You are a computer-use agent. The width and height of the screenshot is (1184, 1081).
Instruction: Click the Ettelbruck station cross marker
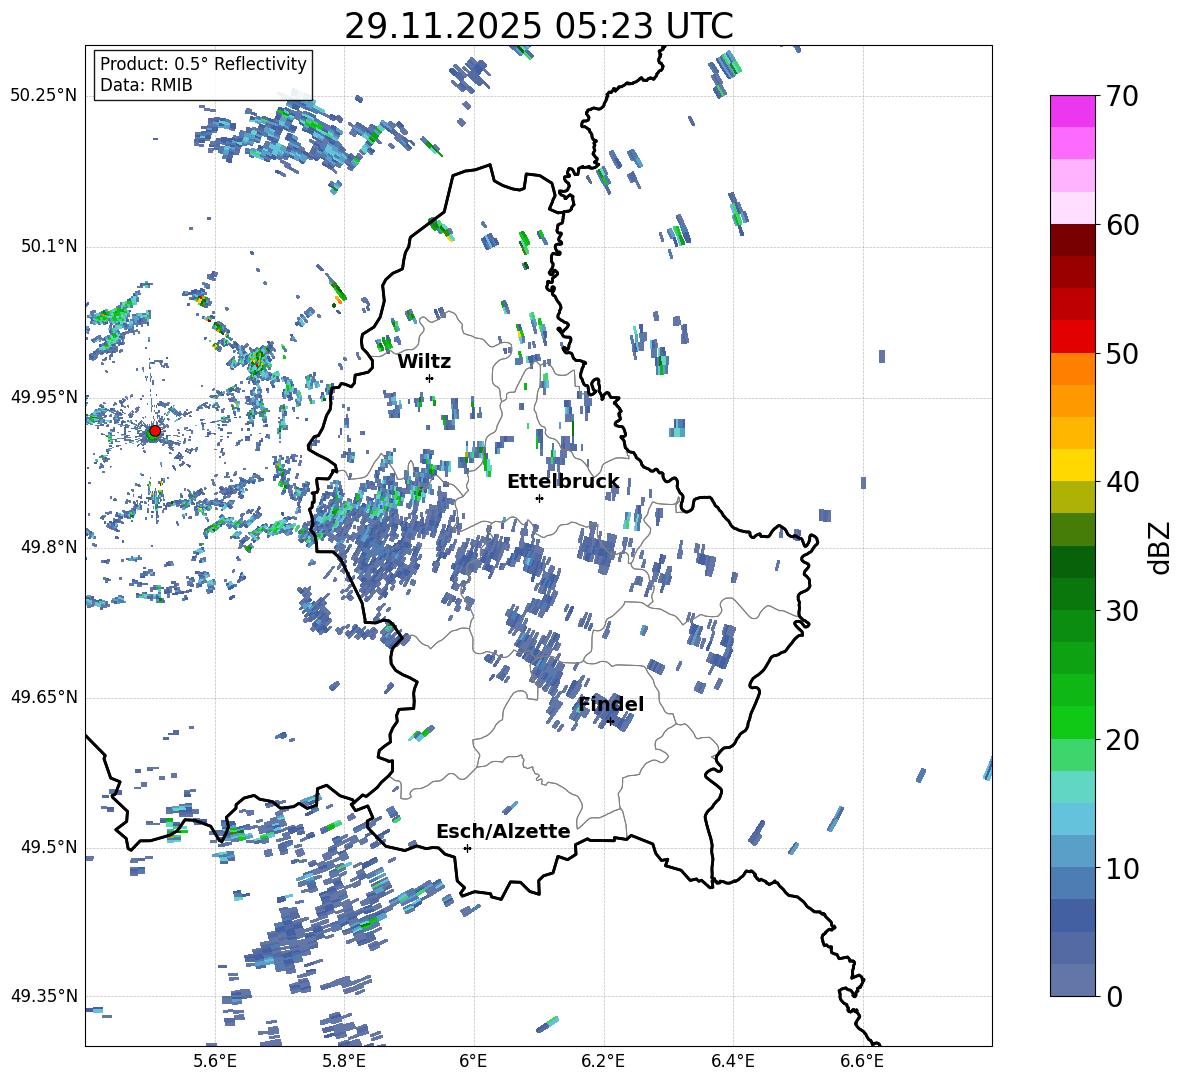(539, 498)
